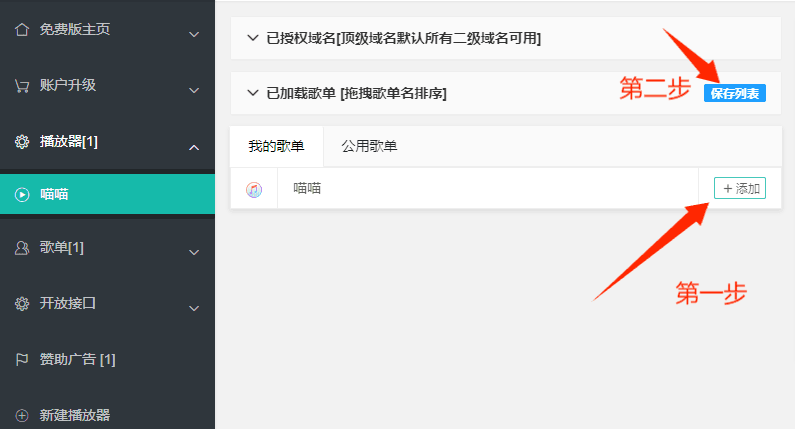Collapse the 已授权域名 panel chevron
The width and height of the screenshot is (795, 429).
click(x=252, y=38)
